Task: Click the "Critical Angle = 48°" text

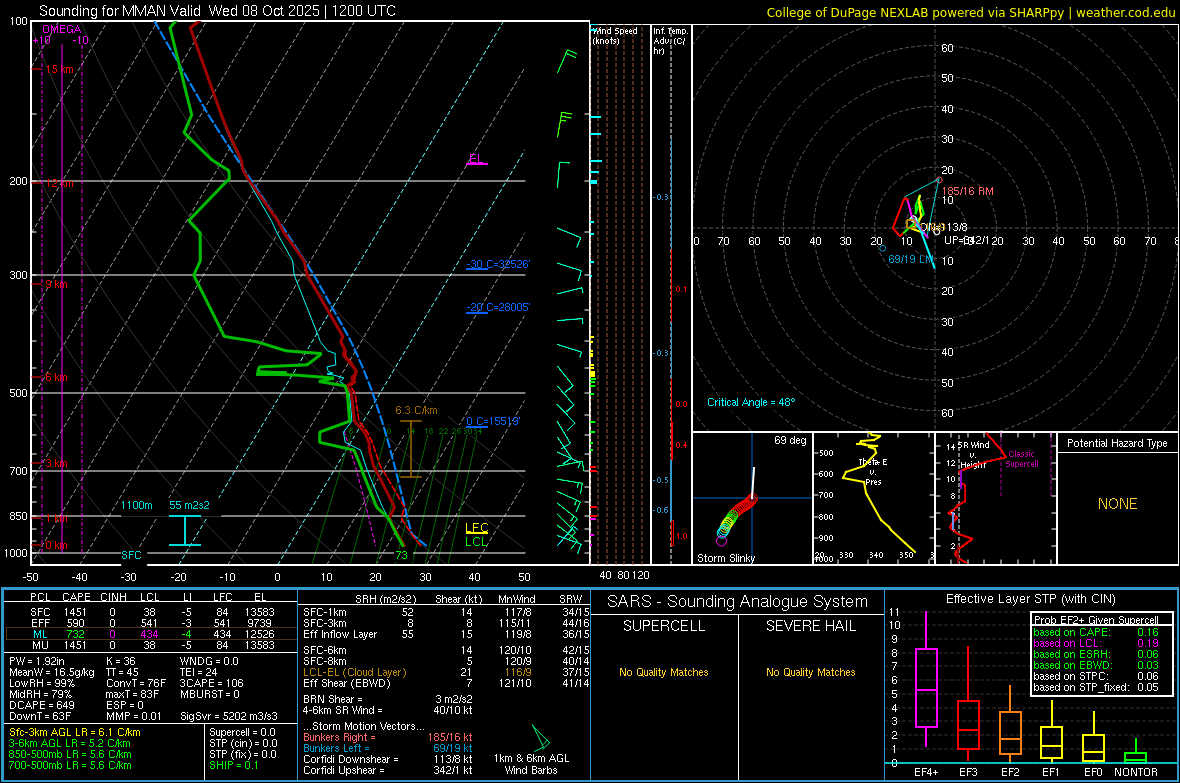Action: click(x=751, y=402)
